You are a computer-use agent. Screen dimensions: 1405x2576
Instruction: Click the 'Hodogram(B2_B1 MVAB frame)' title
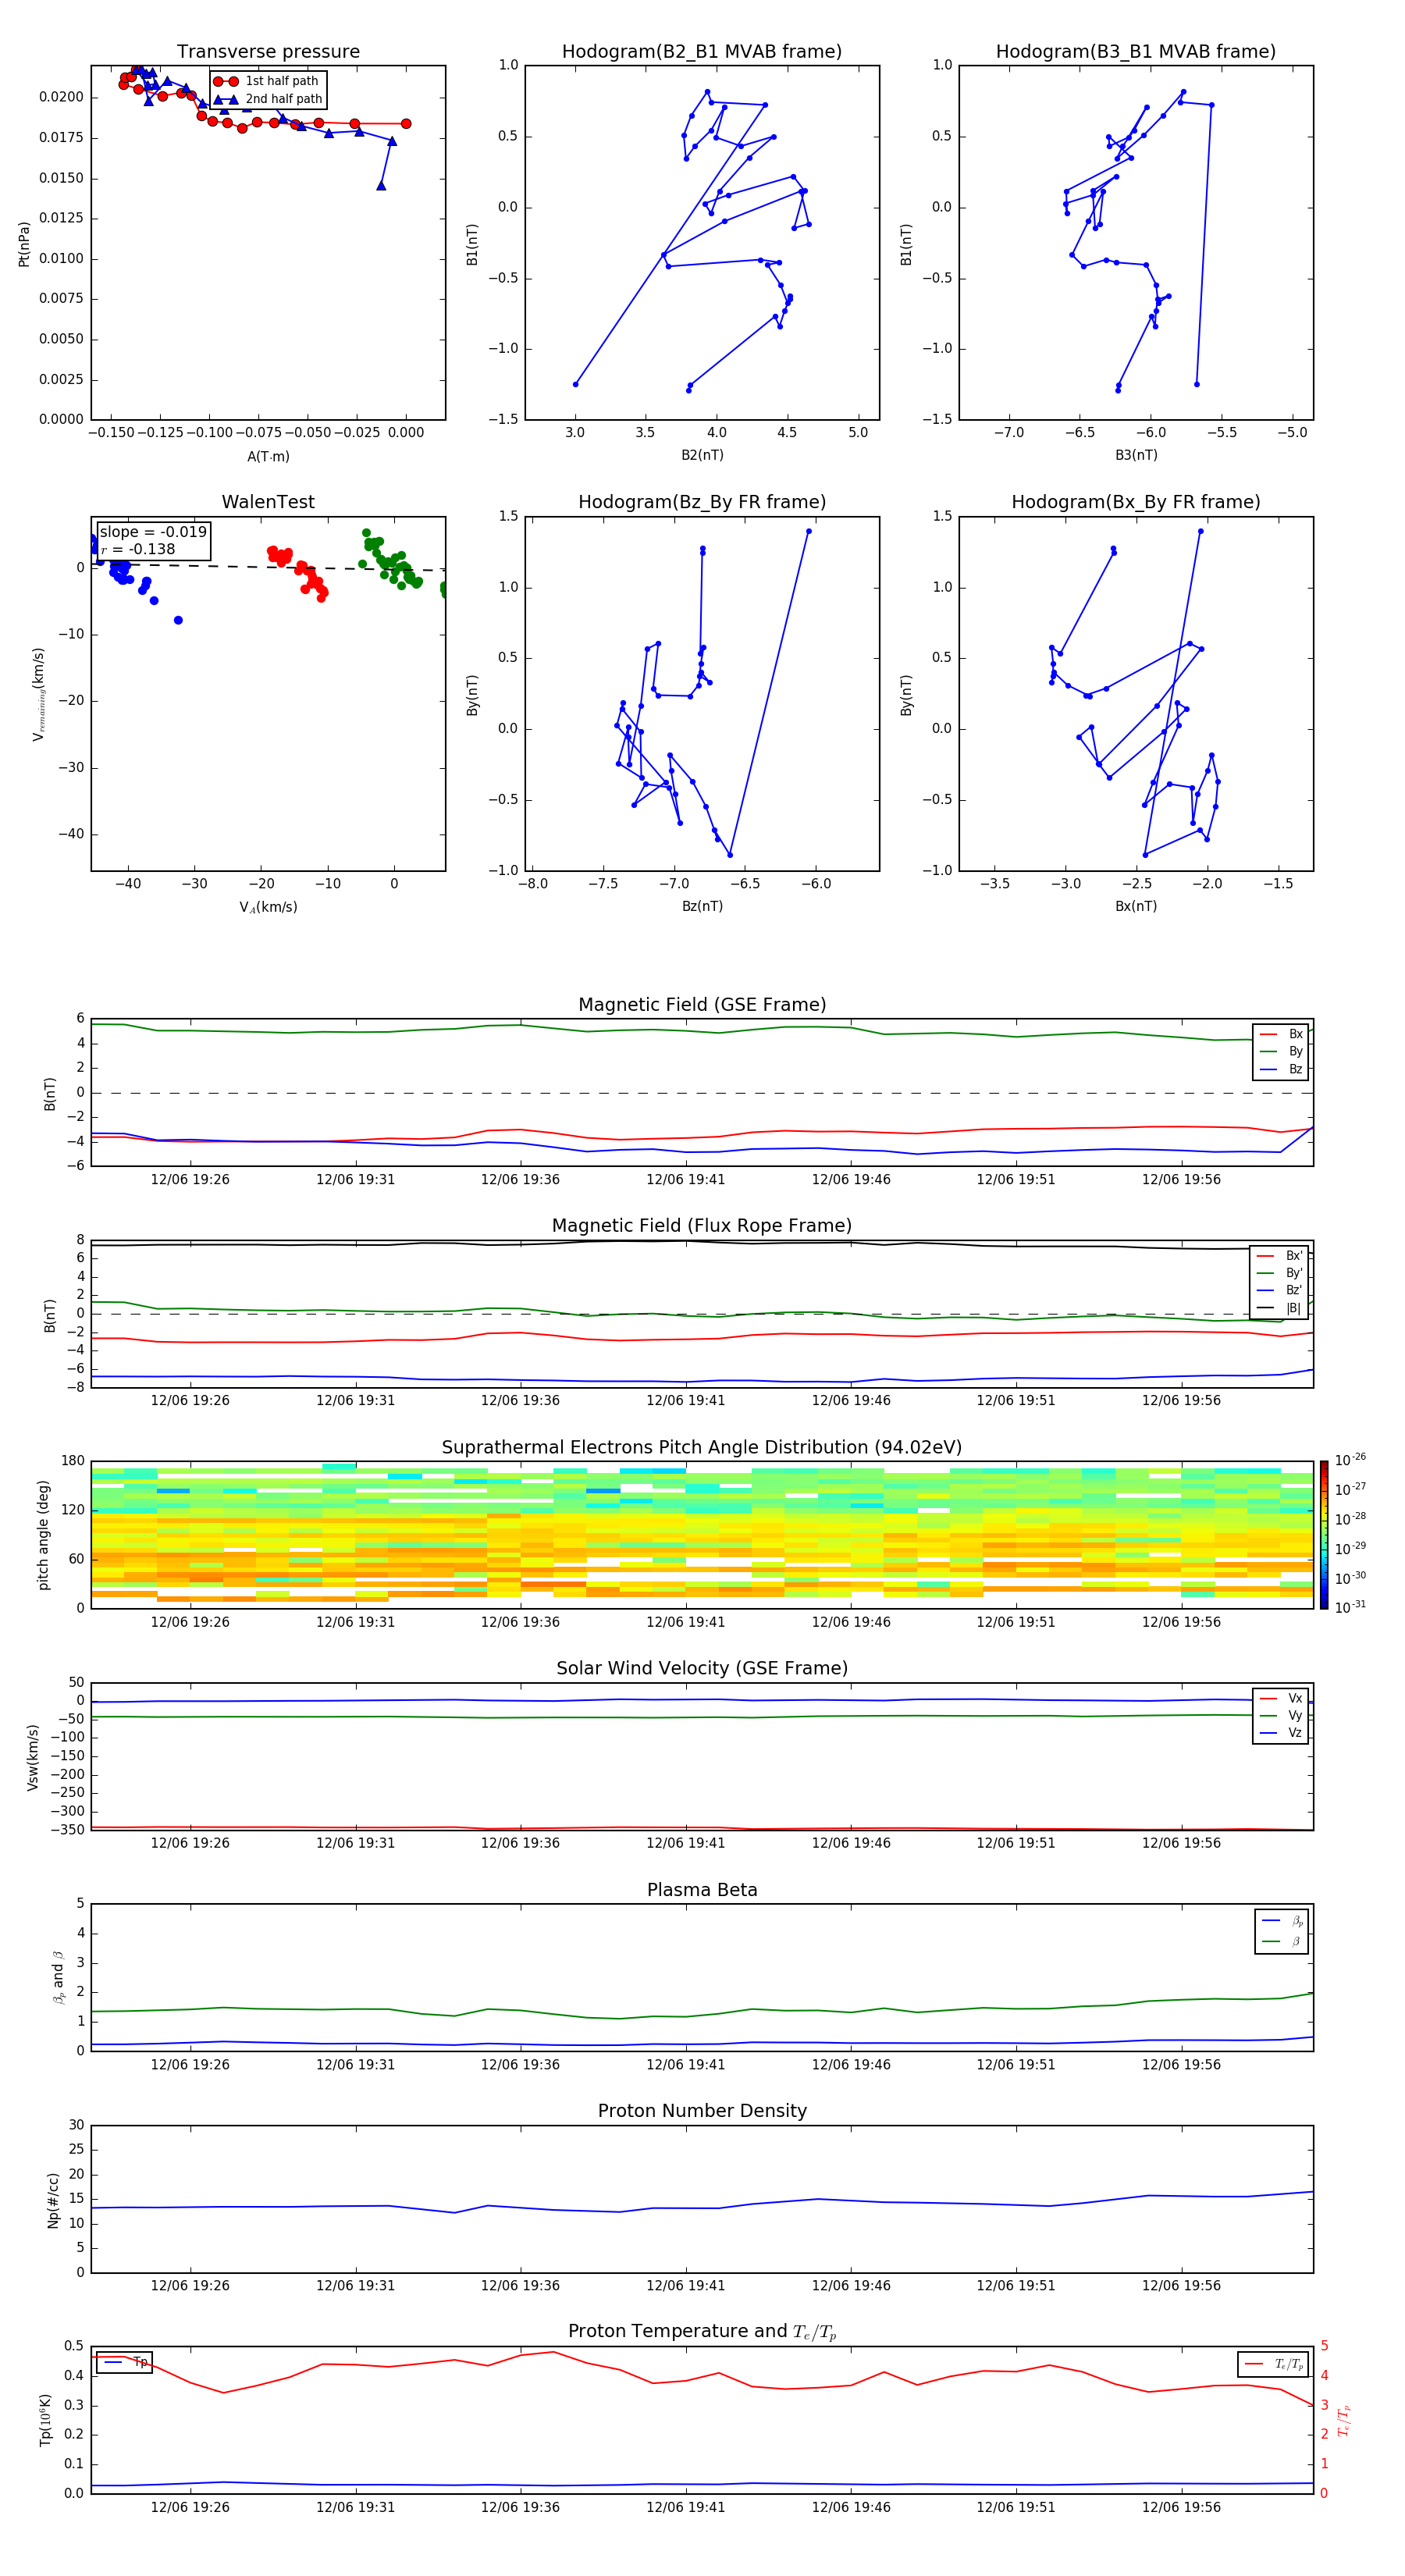point(702,52)
